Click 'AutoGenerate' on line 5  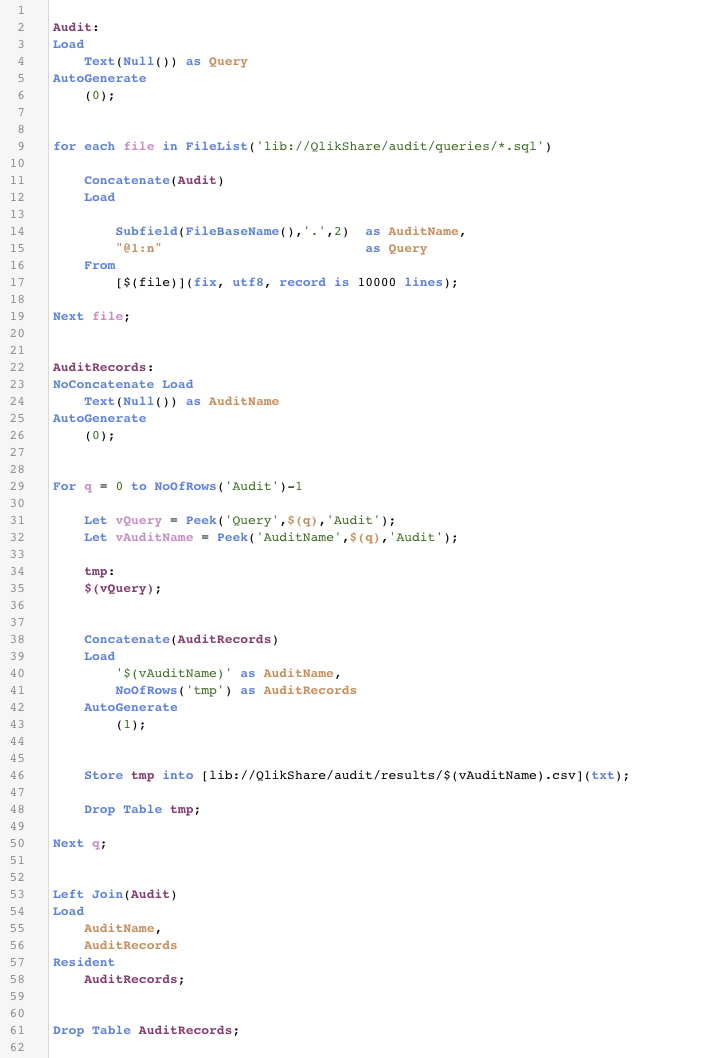99,78
